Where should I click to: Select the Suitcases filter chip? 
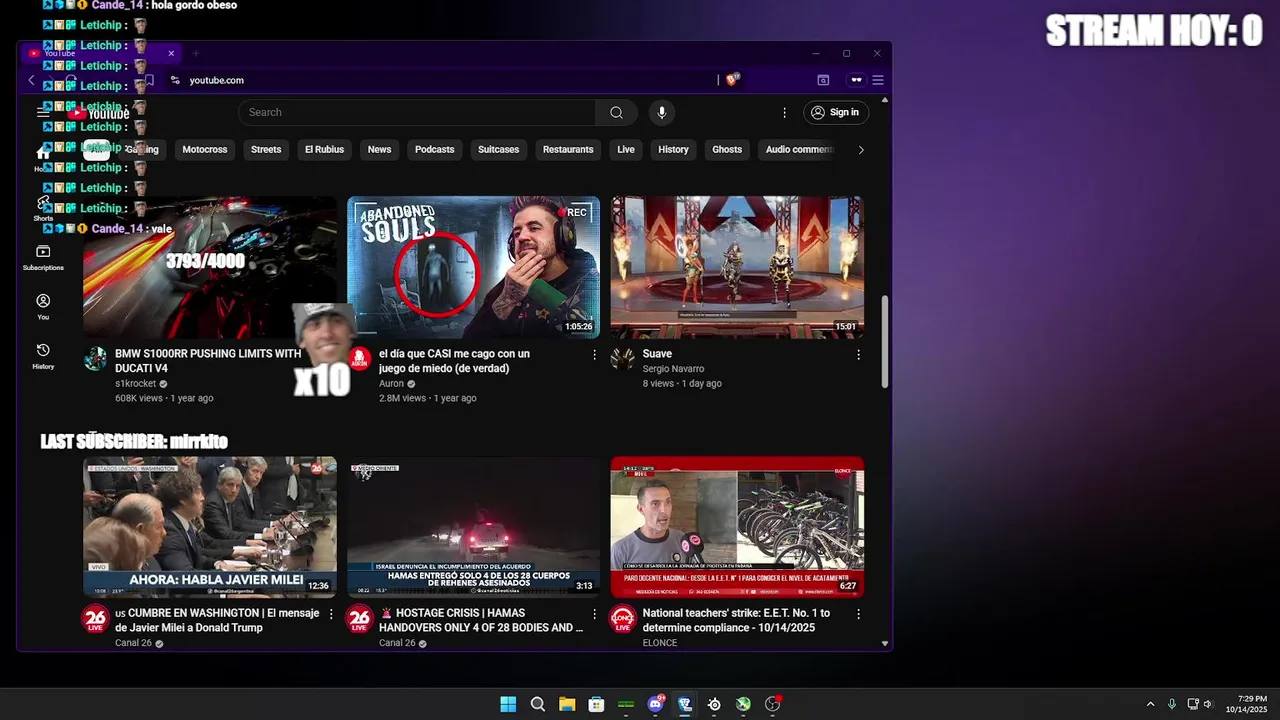pyautogui.click(x=498, y=149)
